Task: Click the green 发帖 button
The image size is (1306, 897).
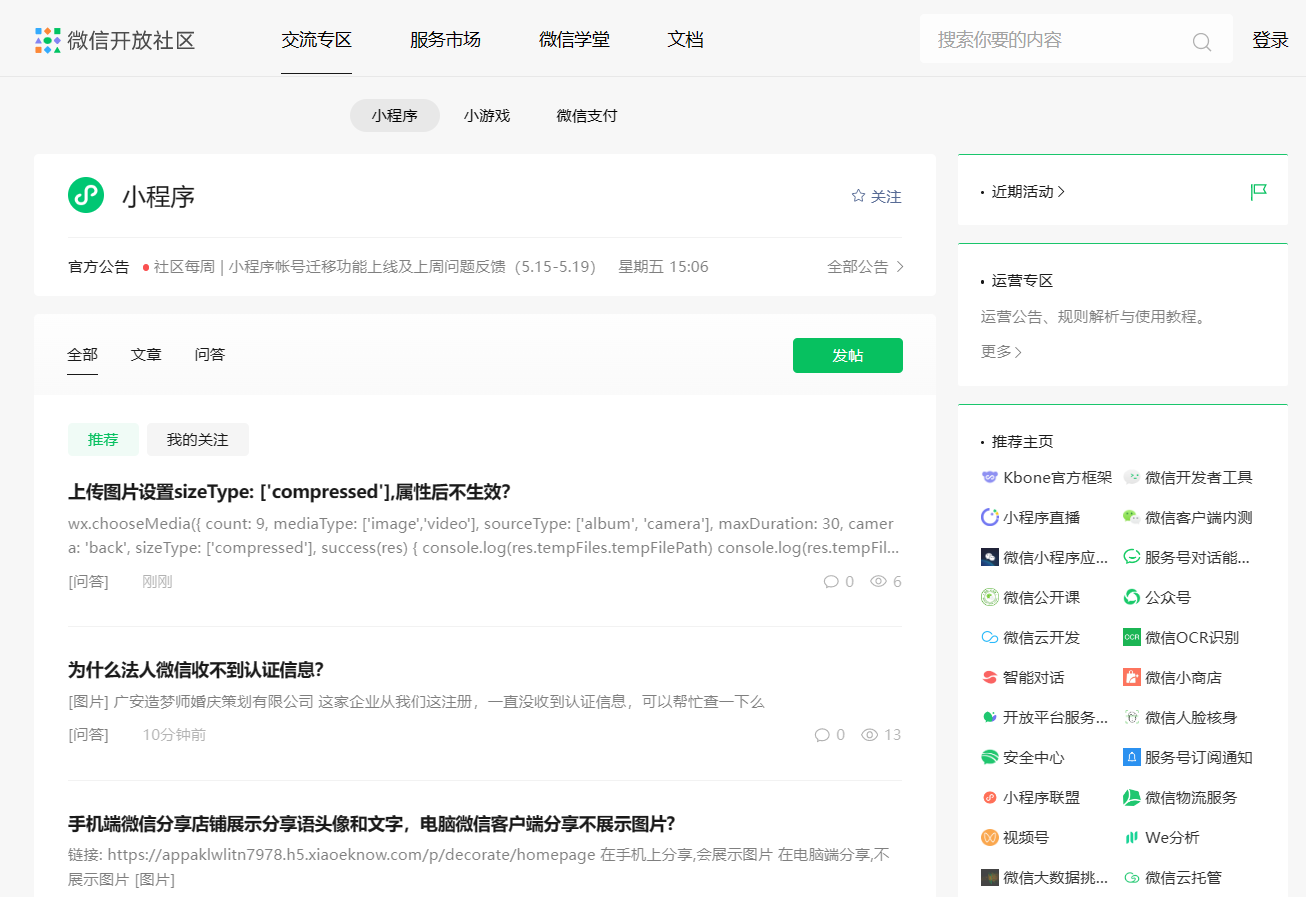Action: 847,356
